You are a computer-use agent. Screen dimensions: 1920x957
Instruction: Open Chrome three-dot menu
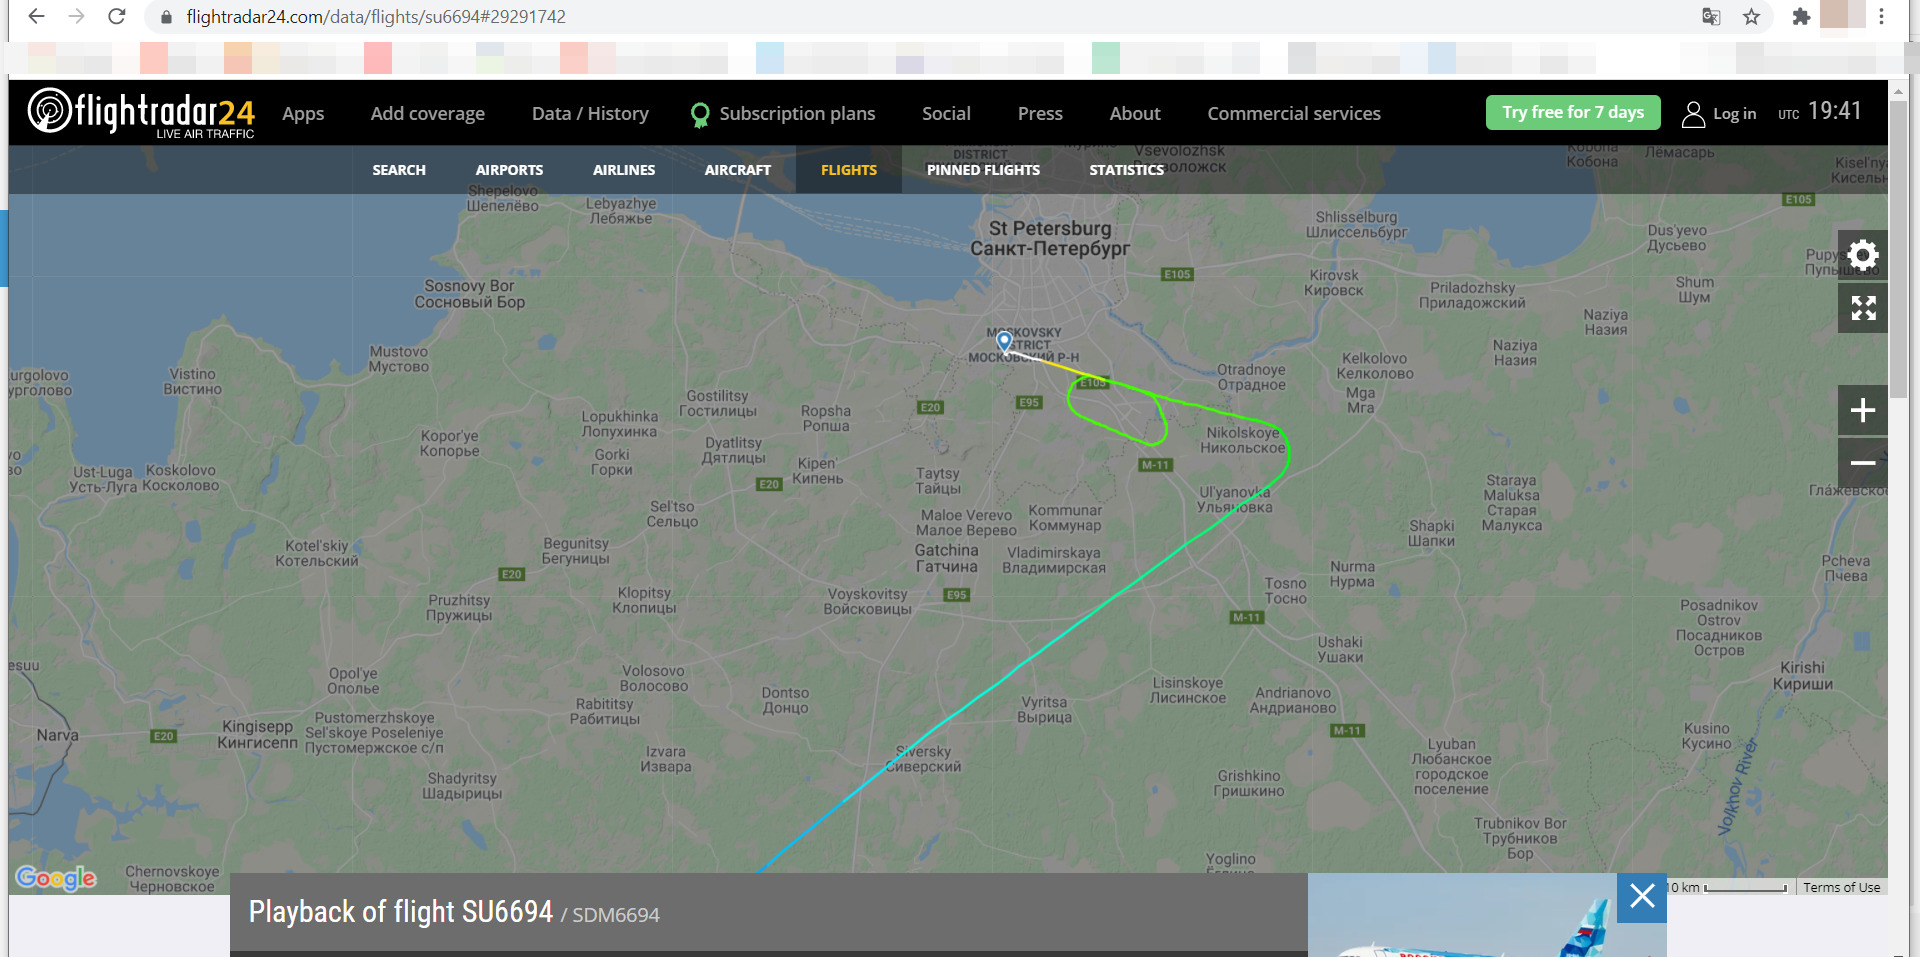coord(1881,17)
